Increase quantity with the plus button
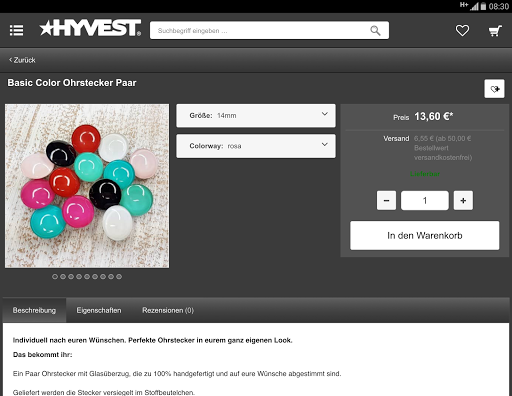Viewport: 512px width, 396px height. tap(463, 200)
